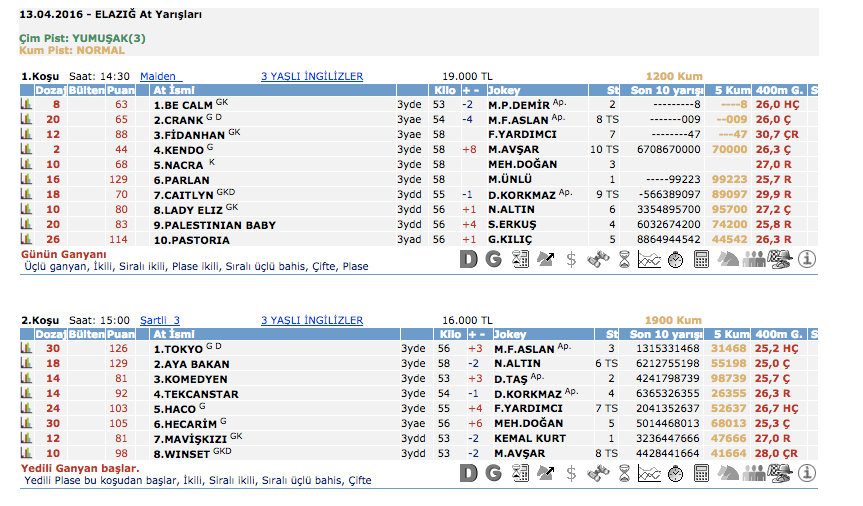Click the line graph icon in race 2
The image size is (863, 506).
[650, 473]
